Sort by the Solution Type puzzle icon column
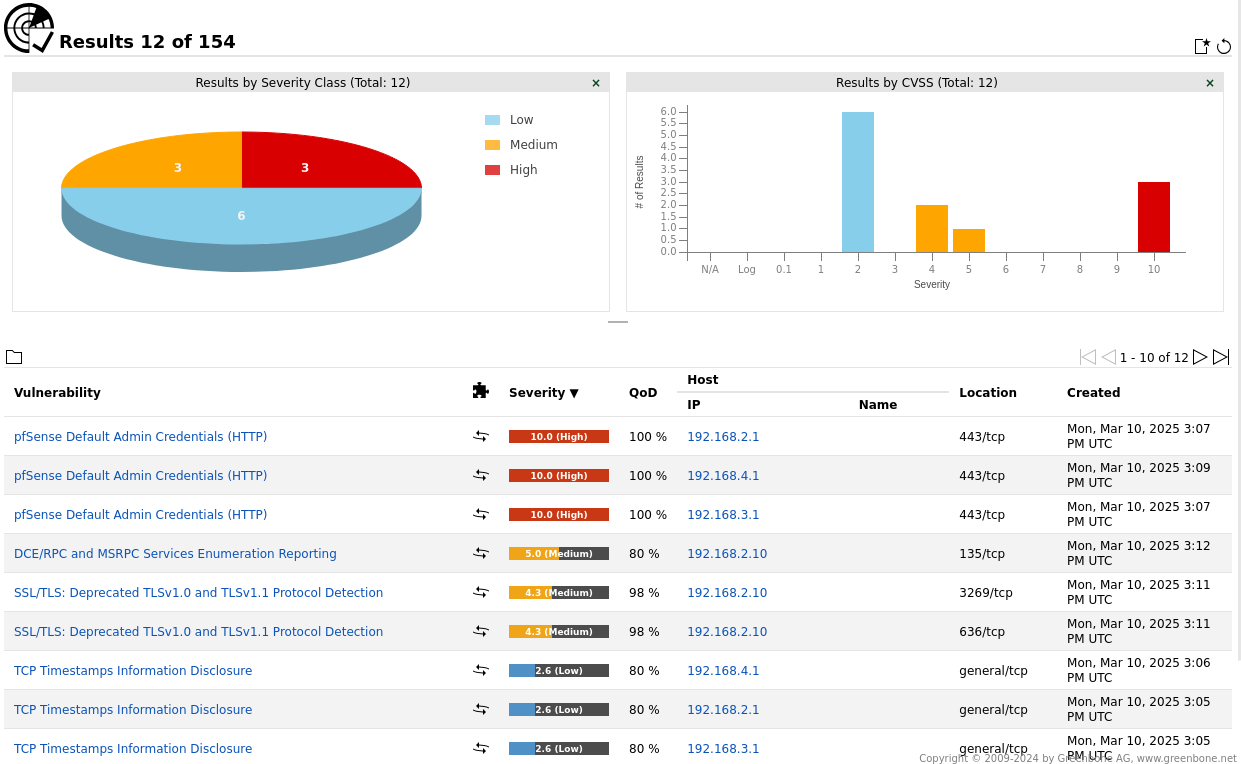 coord(481,391)
